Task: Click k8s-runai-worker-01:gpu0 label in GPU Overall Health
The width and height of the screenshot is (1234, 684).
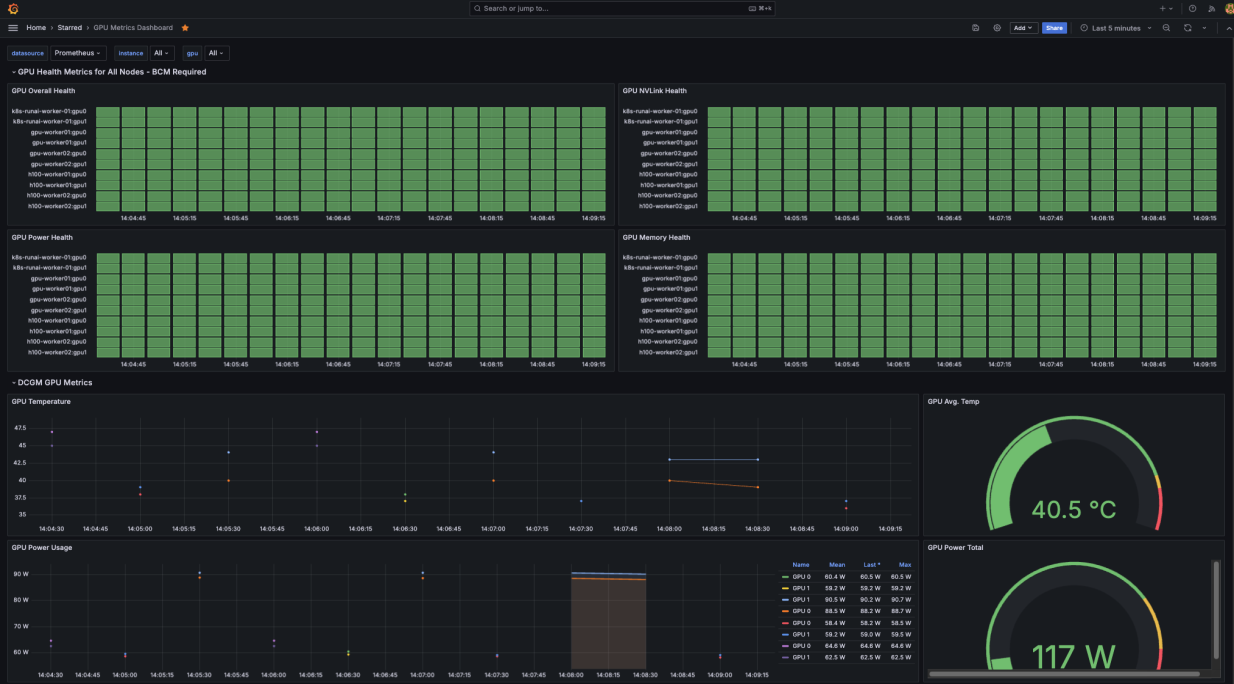Action: tap(49, 111)
